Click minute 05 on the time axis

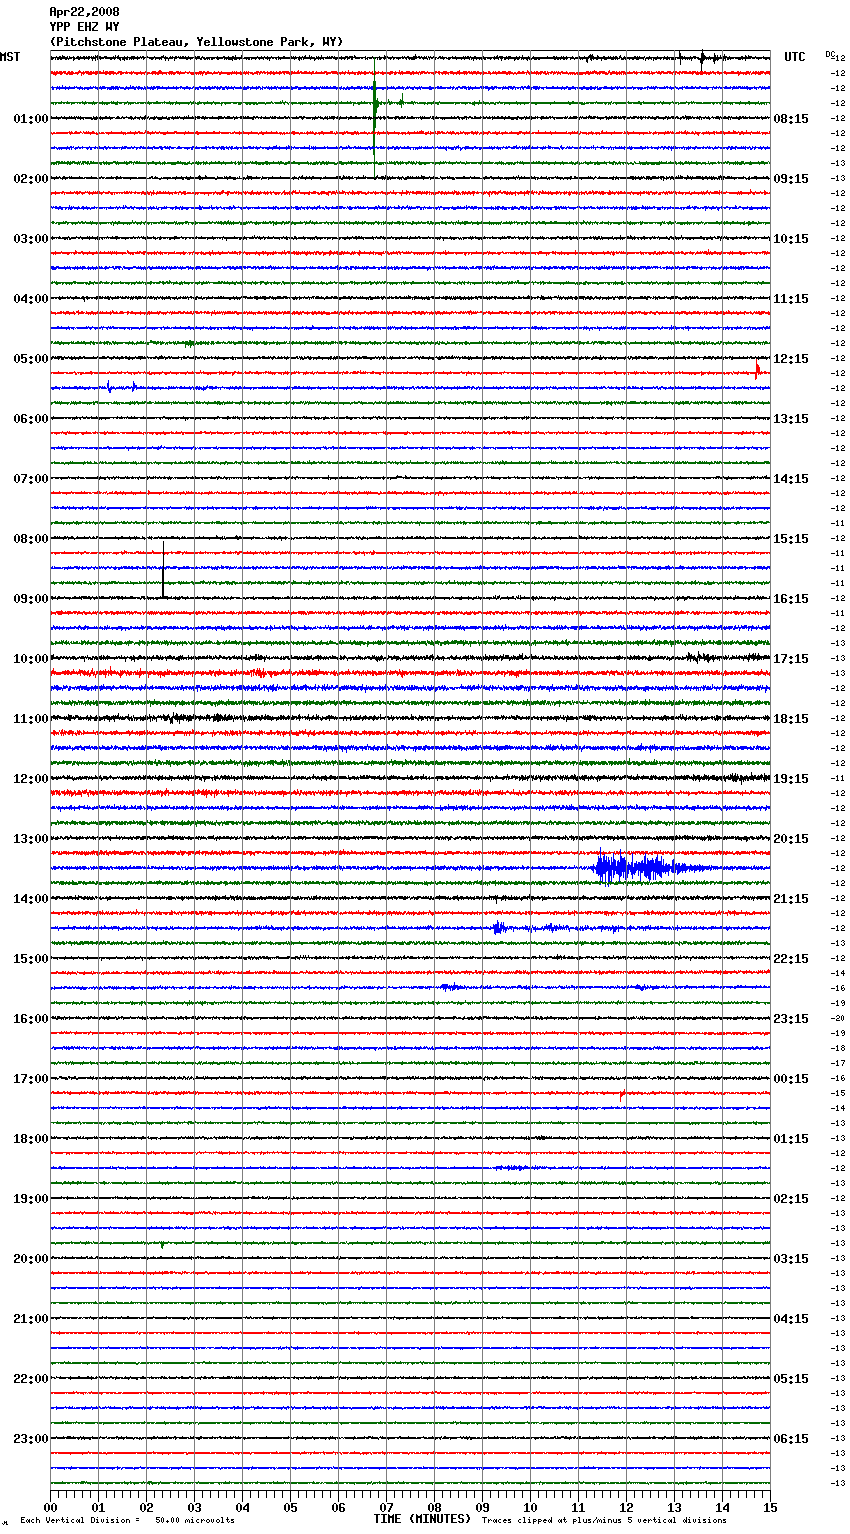click(x=290, y=1507)
